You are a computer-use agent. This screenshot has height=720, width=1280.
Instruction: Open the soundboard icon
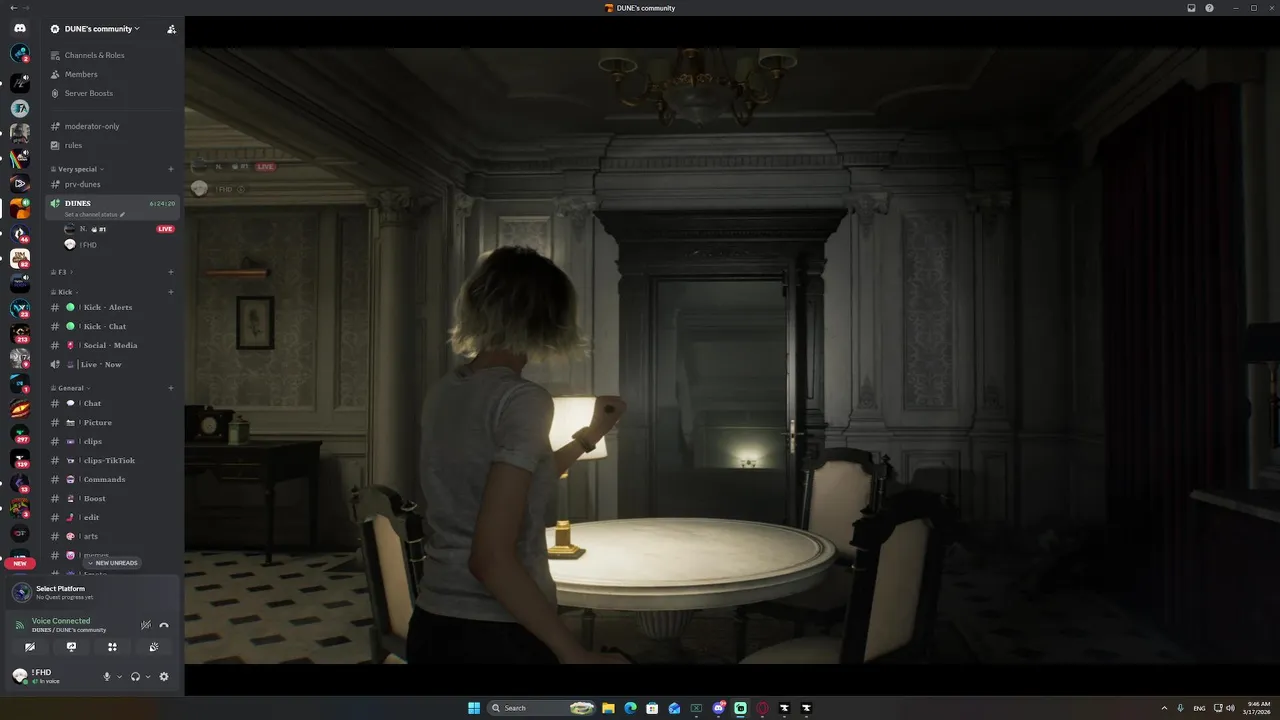tap(154, 647)
